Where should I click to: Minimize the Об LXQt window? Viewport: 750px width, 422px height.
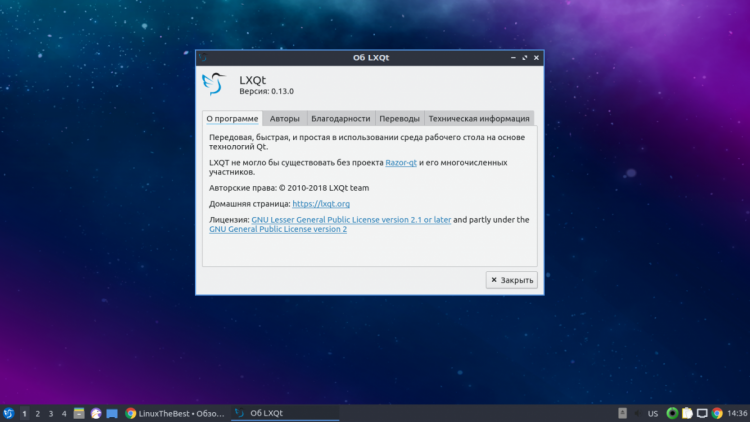(x=513, y=57)
